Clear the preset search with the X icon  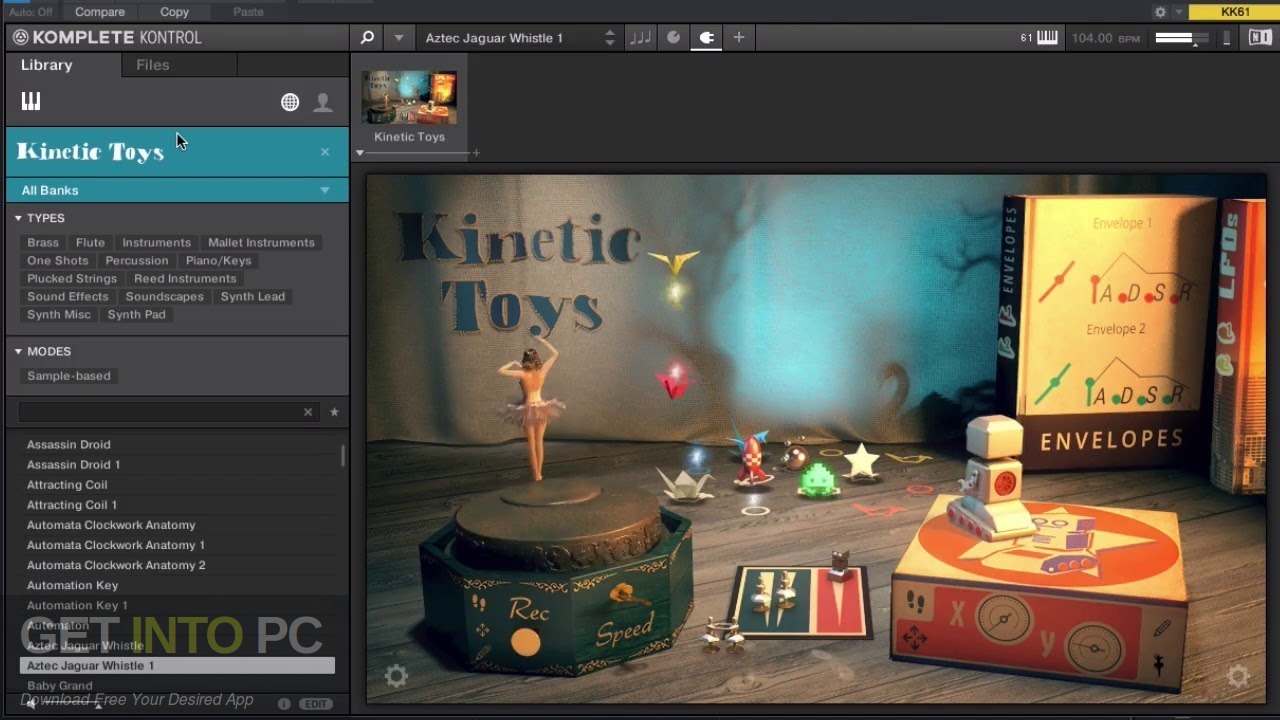click(x=308, y=412)
